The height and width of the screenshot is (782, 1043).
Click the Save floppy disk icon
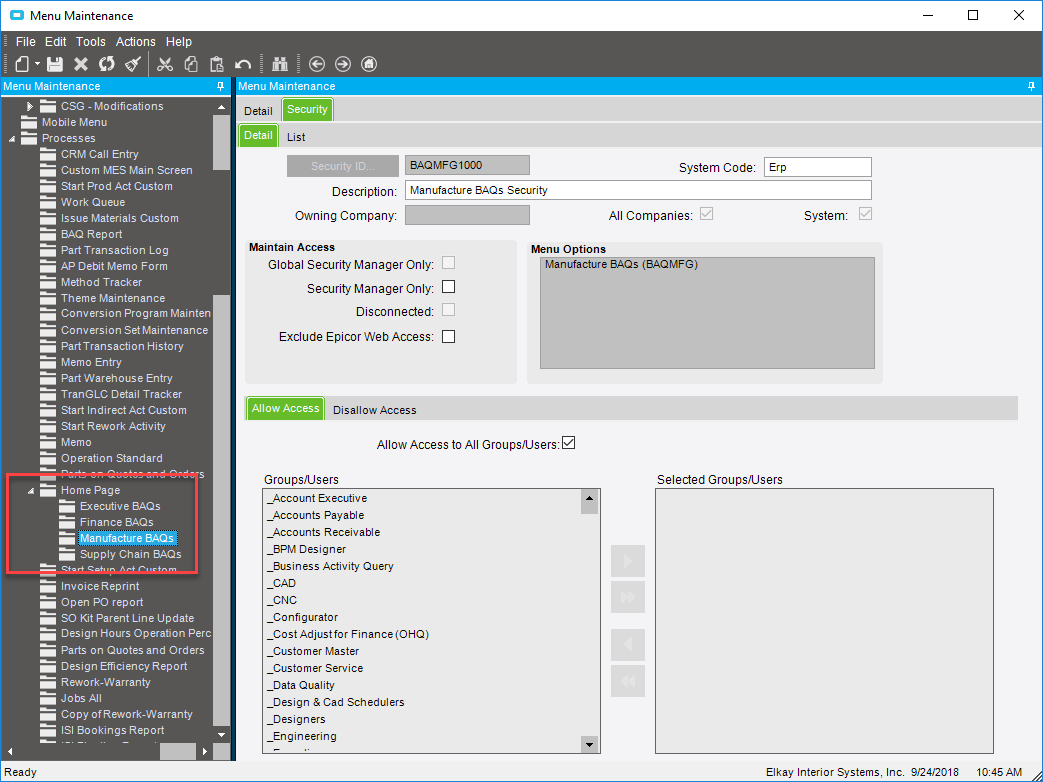coord(55,64)
